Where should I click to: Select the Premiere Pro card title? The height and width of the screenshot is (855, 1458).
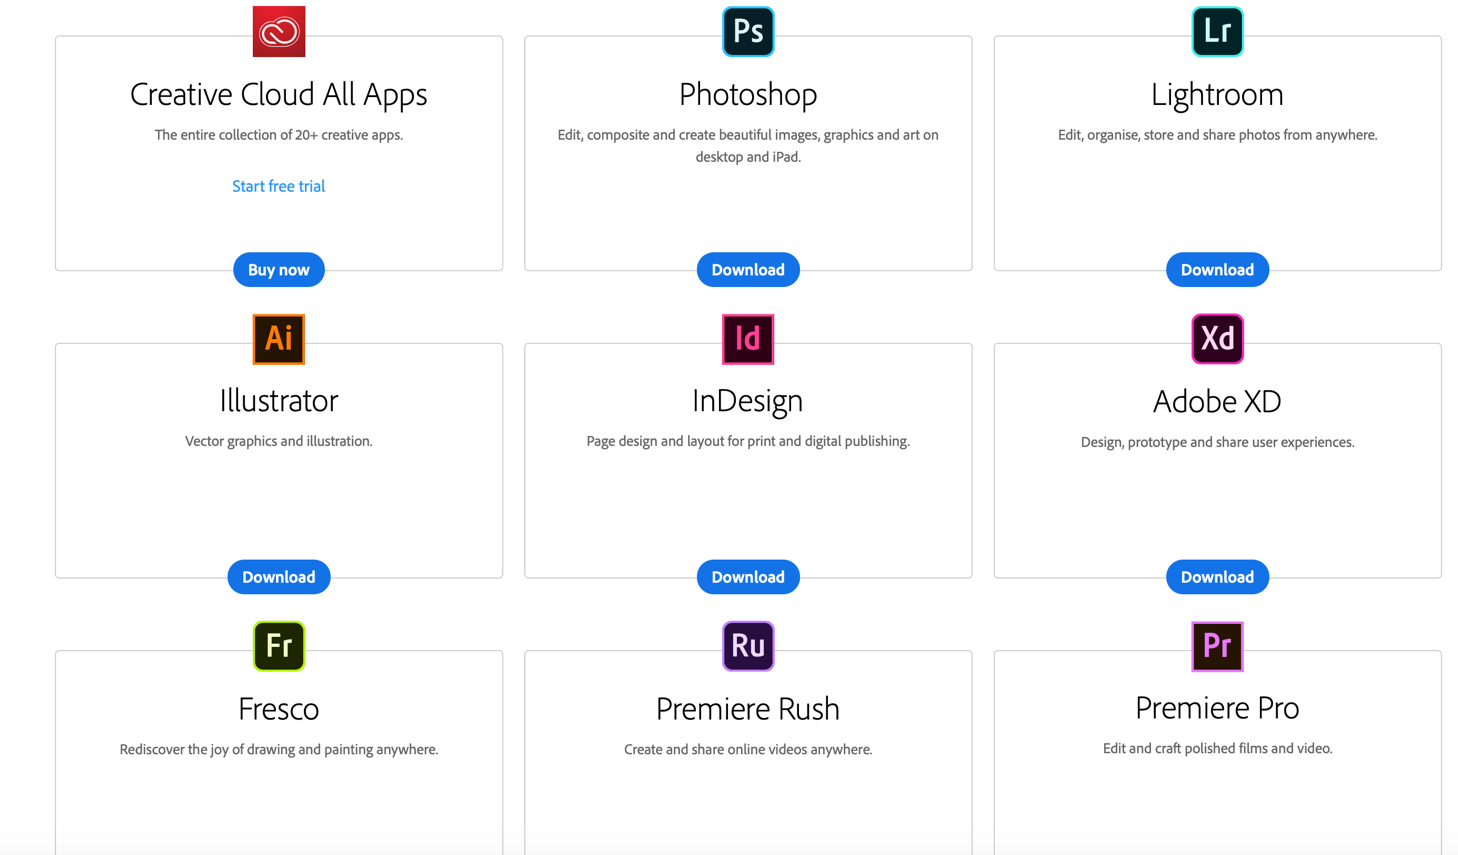coord(1217,708)
